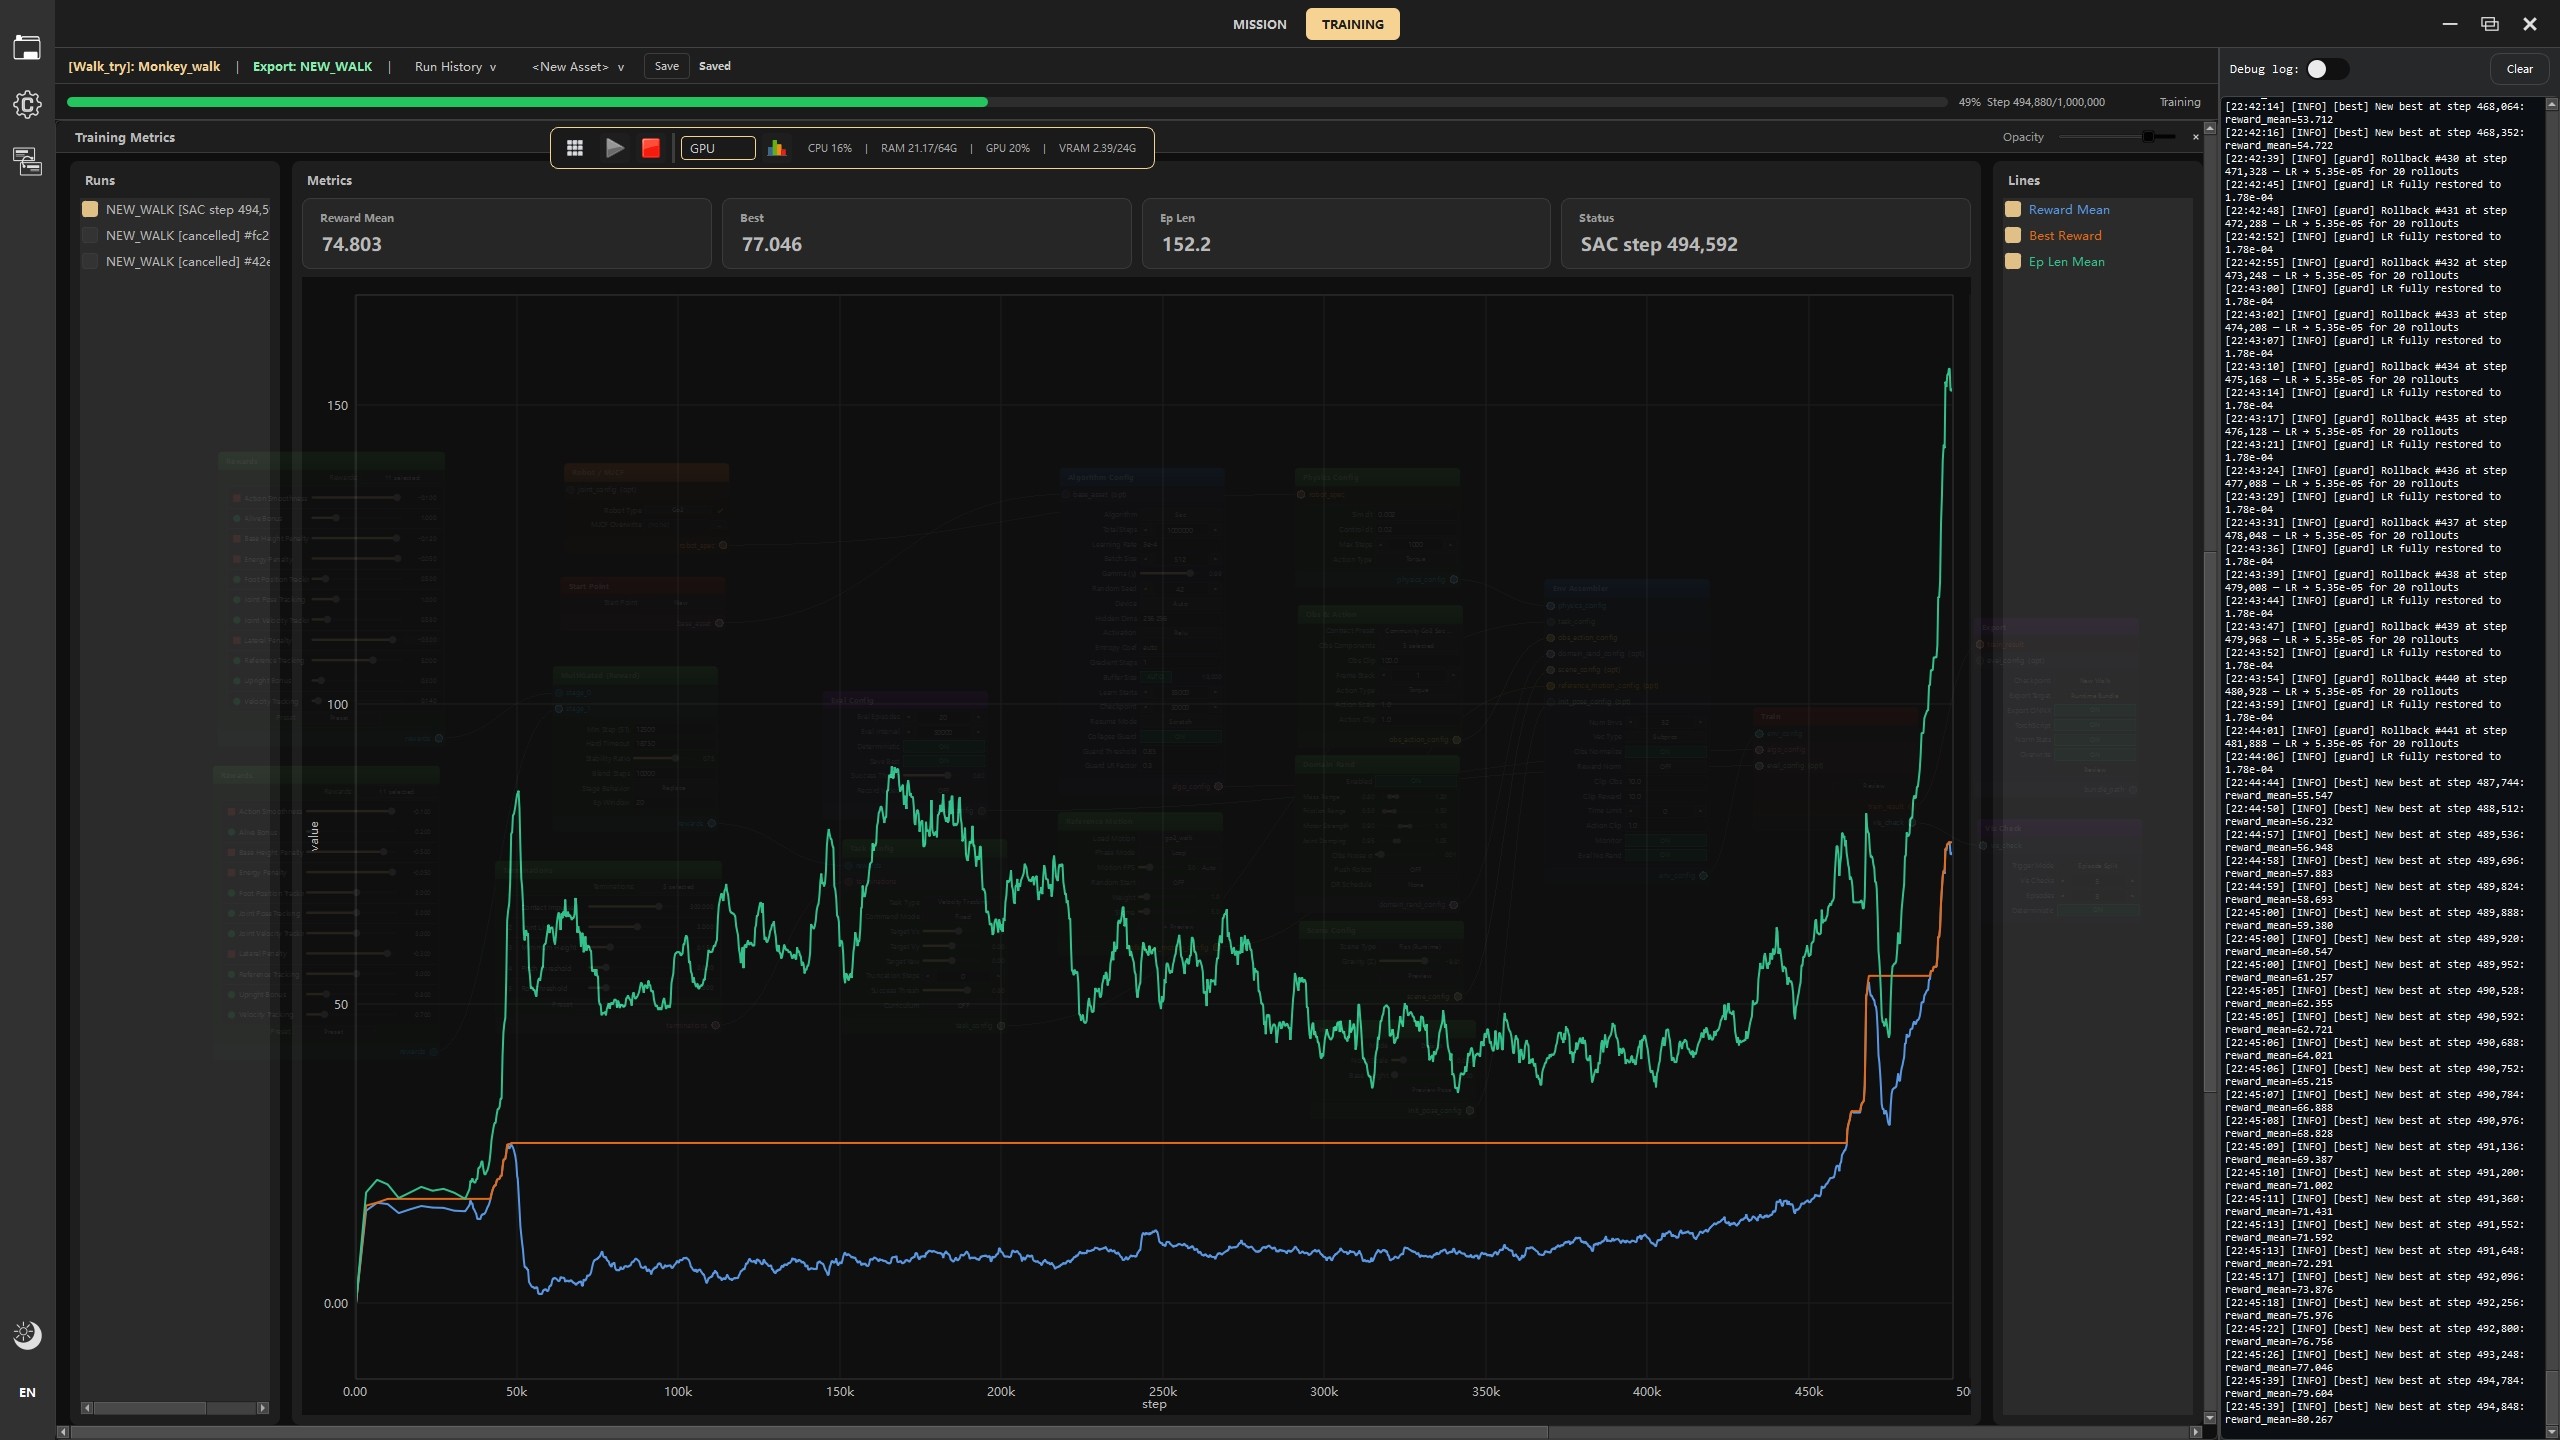Close the Training Metrics panel with small x
2560x1440 pixels.
[2195, 137]
